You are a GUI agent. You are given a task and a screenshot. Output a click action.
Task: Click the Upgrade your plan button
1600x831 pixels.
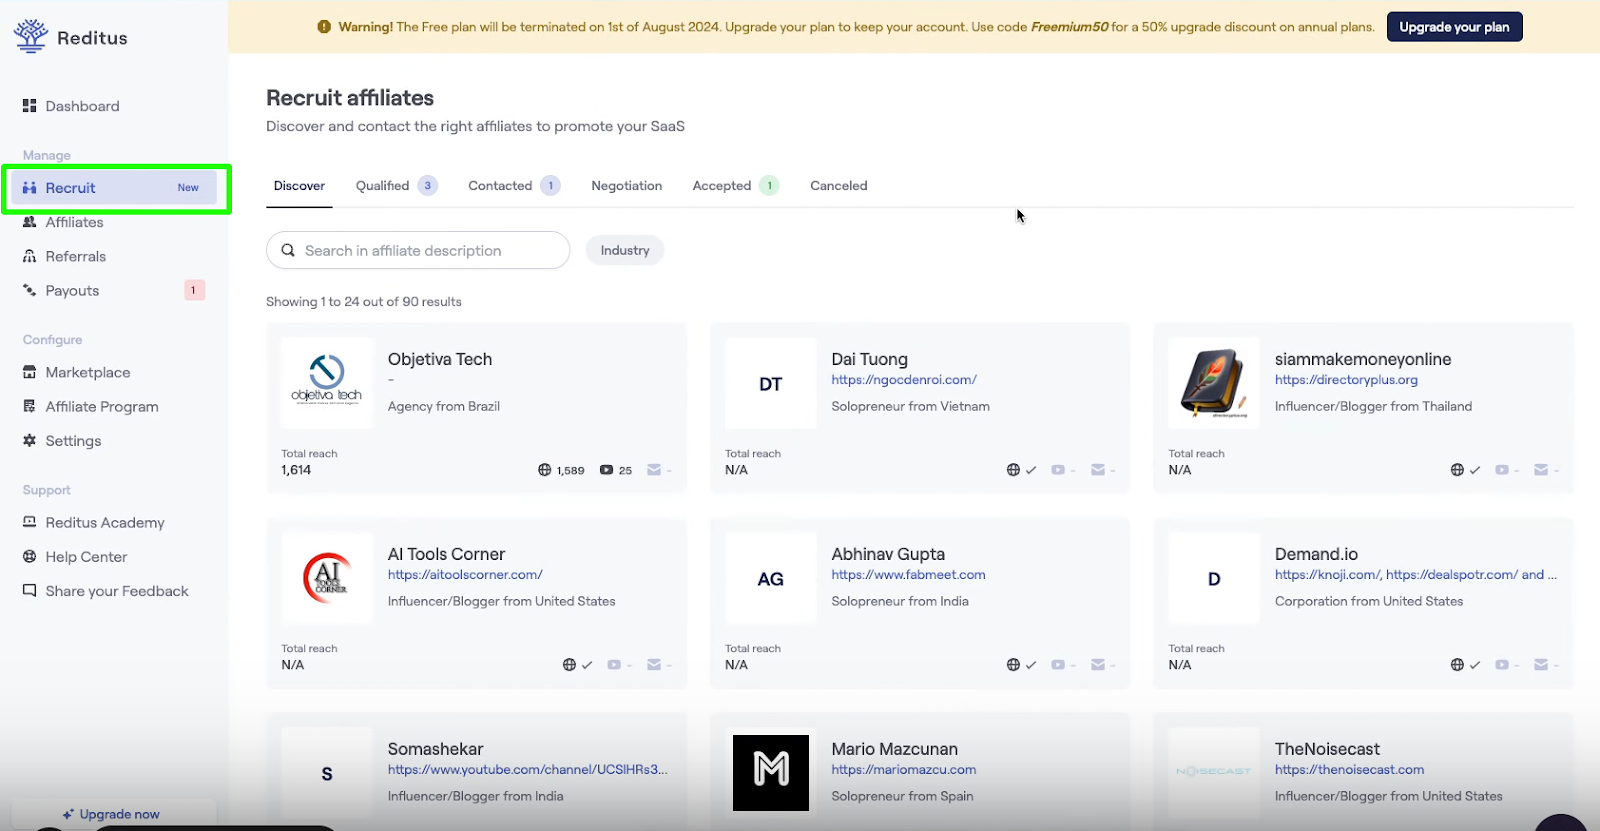click(x=1454, y=27)
